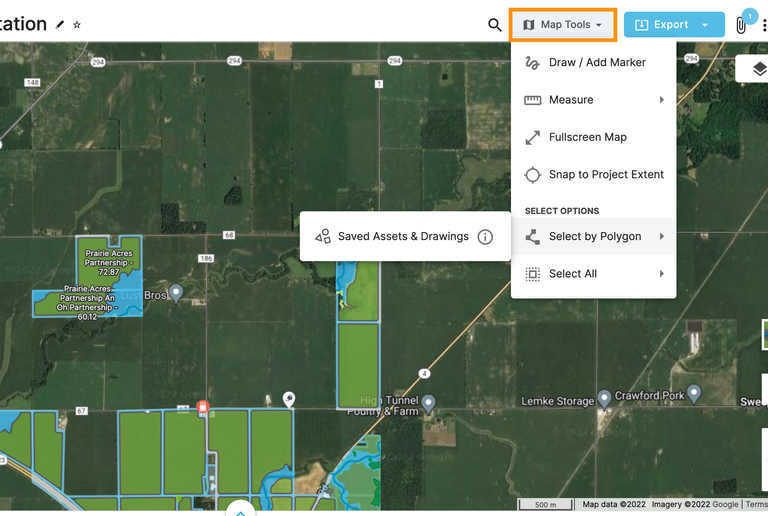The height and width of the screenshot is (516, 768).
Task: Click the Map data ©2022 attribution text
Action: tap(614, 504)
